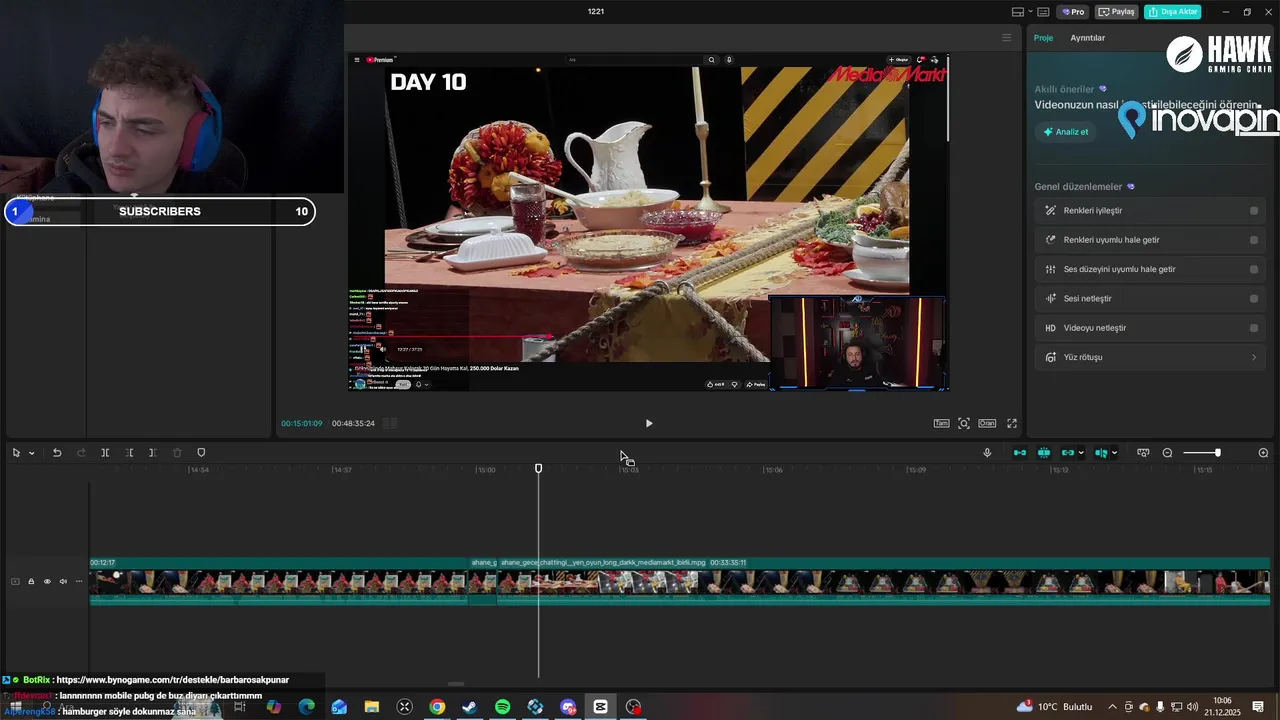Mute the main track audio
This screenshot has width=1280, height=720.
[63, 581]
